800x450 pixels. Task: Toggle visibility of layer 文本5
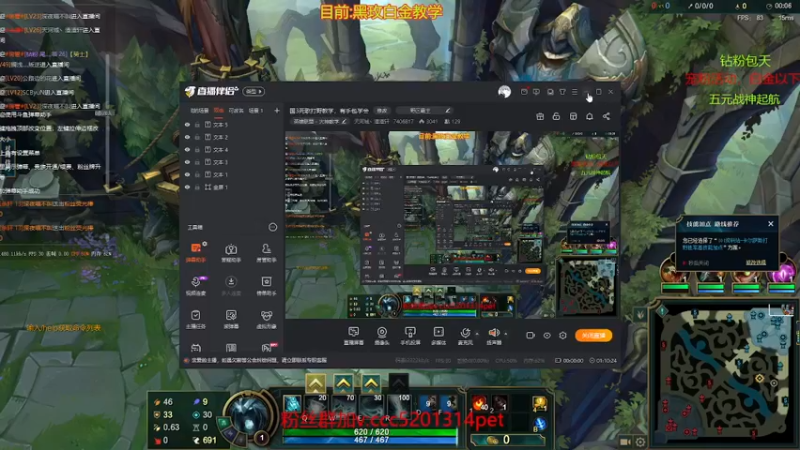click(187, 124)
